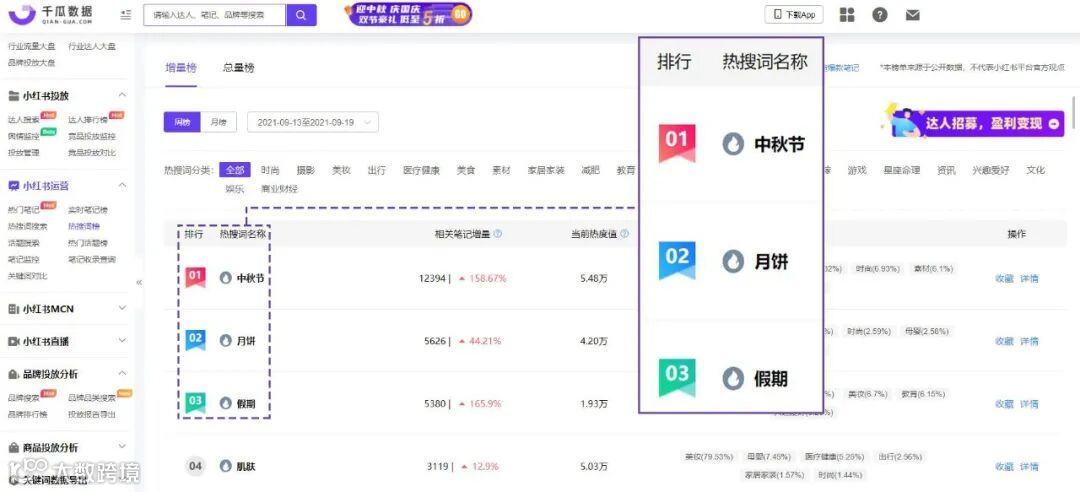Click the flame icon beside 假期 in table
Image resolution: width=1080 pixels, height=492 pixels.
click(x=225, y=403)
